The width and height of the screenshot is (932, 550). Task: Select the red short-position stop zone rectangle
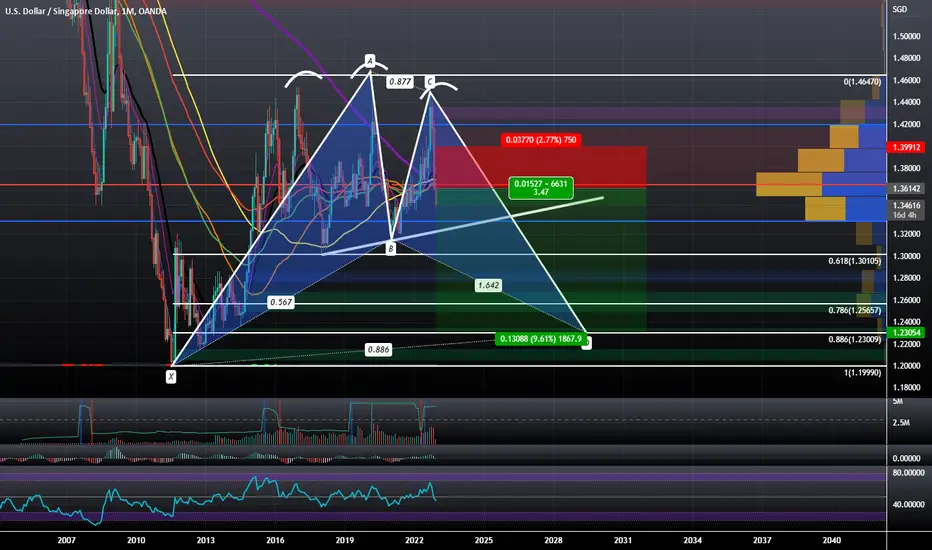[541, 167]
